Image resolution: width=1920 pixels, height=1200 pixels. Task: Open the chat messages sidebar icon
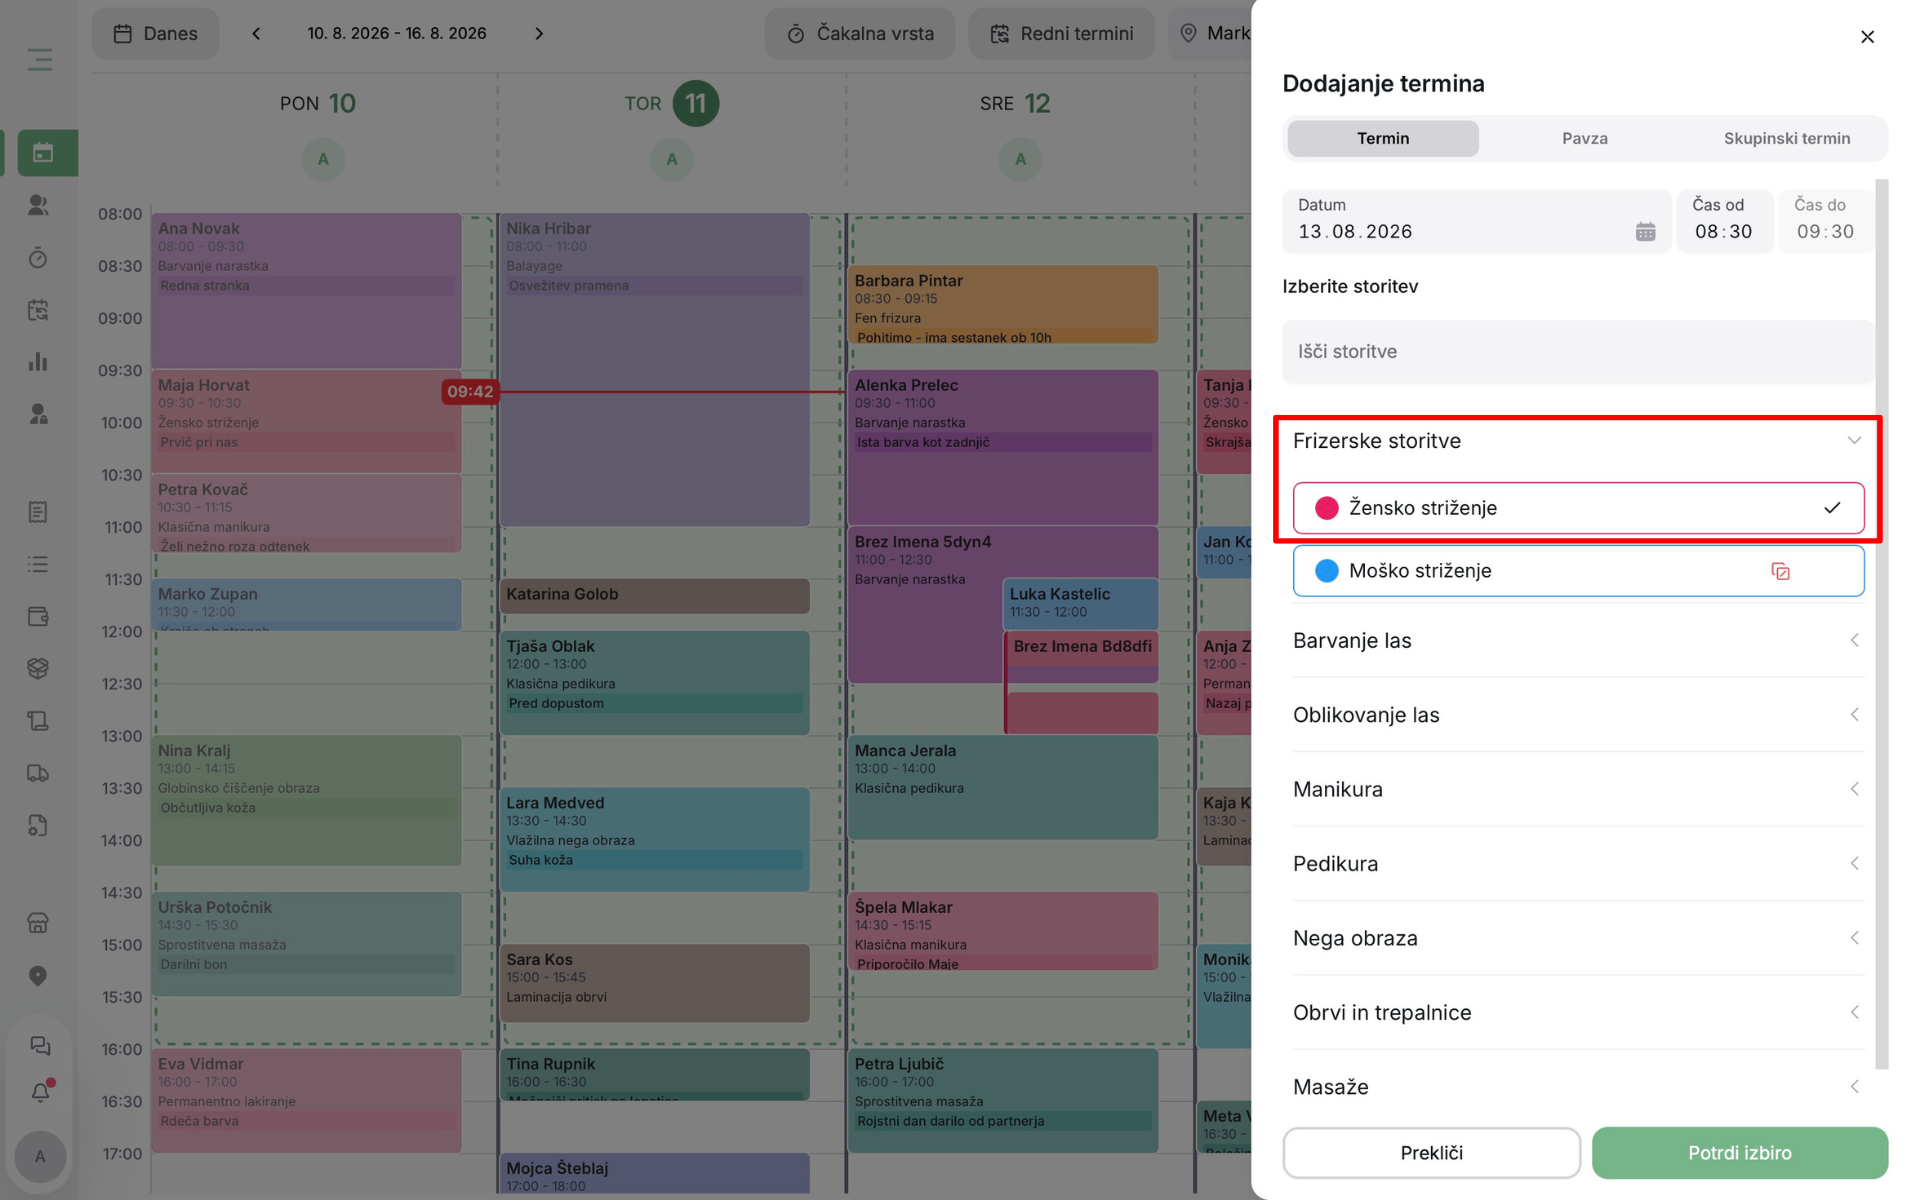pos(40,1045)
